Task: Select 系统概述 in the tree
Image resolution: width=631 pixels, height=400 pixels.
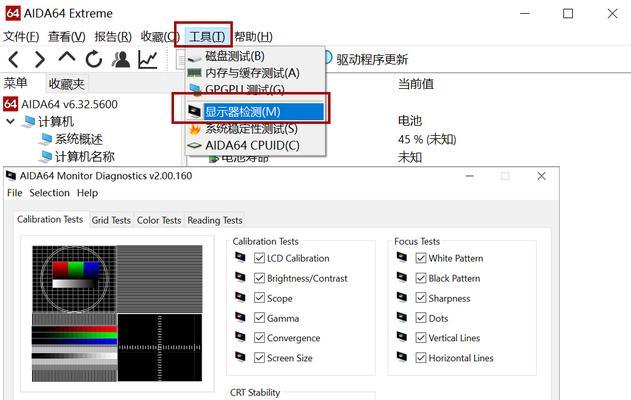Action: [79, 139]
